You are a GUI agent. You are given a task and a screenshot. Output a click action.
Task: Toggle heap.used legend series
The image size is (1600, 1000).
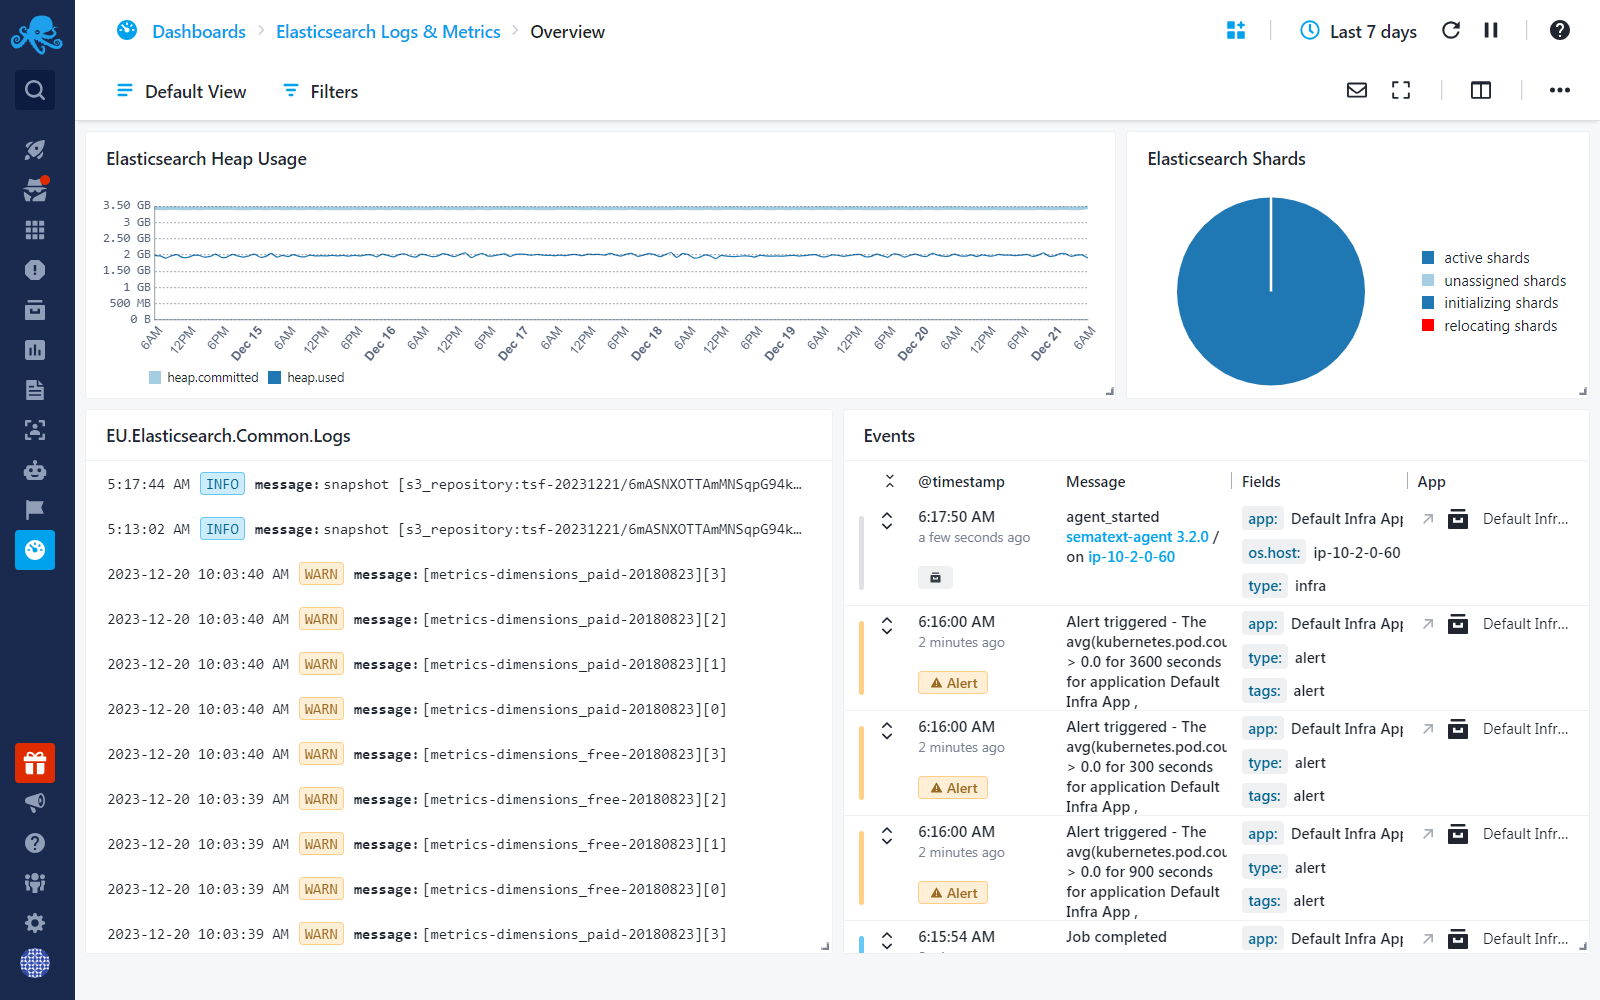click(306, 377)
